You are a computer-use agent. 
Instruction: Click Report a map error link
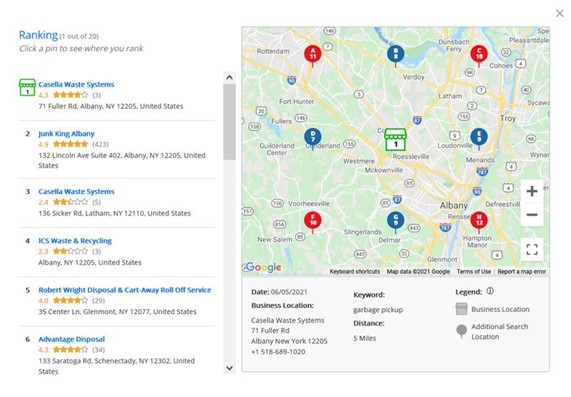coord(521,271)
